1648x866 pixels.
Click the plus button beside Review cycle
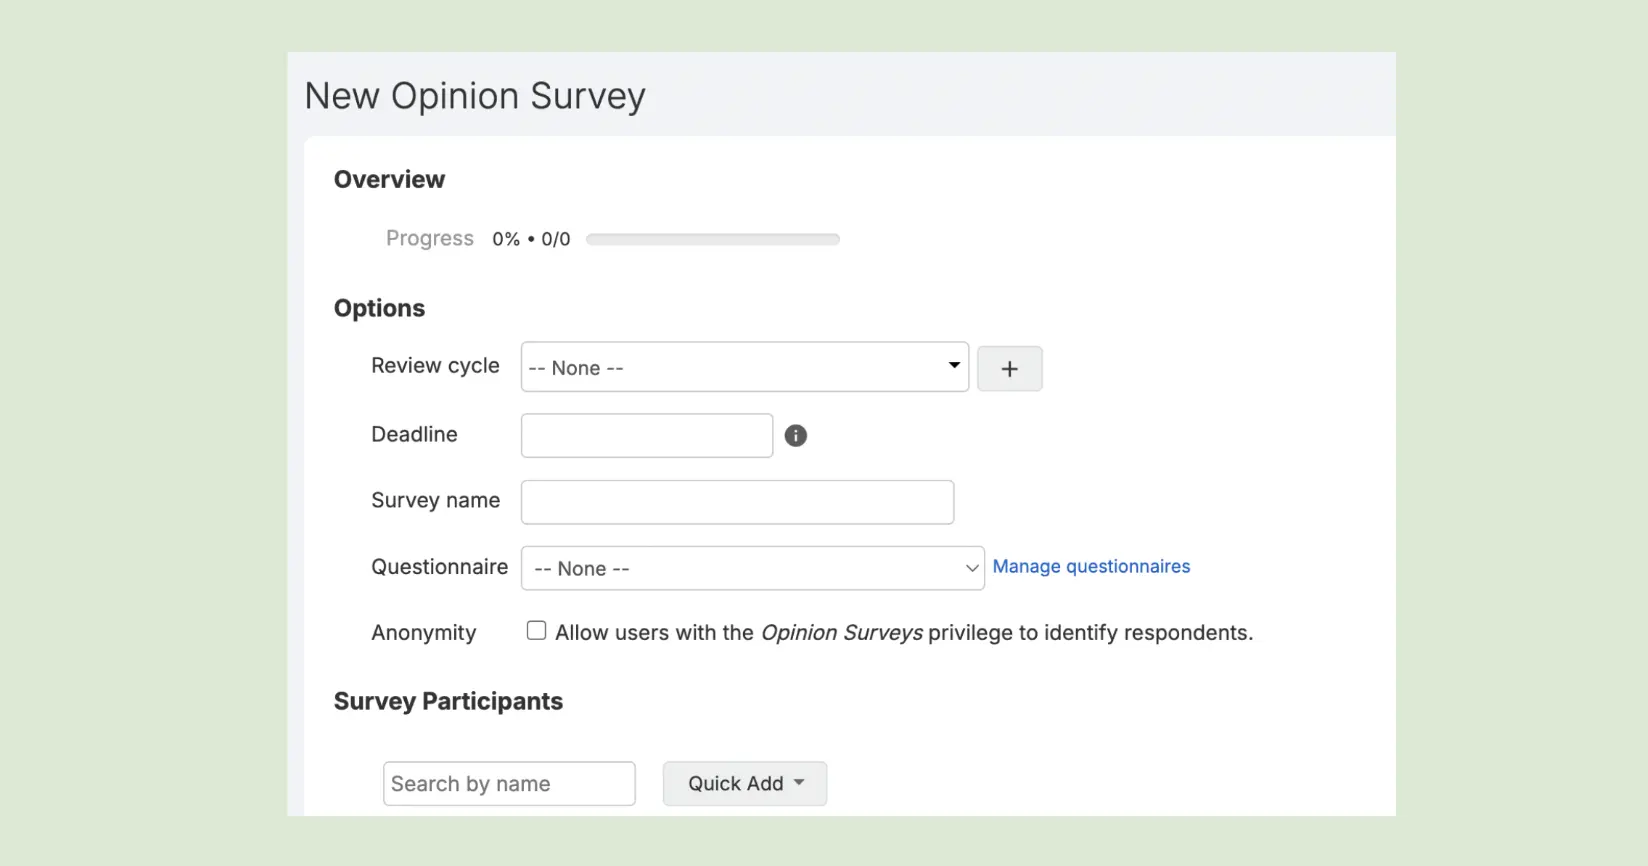click(x=1009, y=369)
